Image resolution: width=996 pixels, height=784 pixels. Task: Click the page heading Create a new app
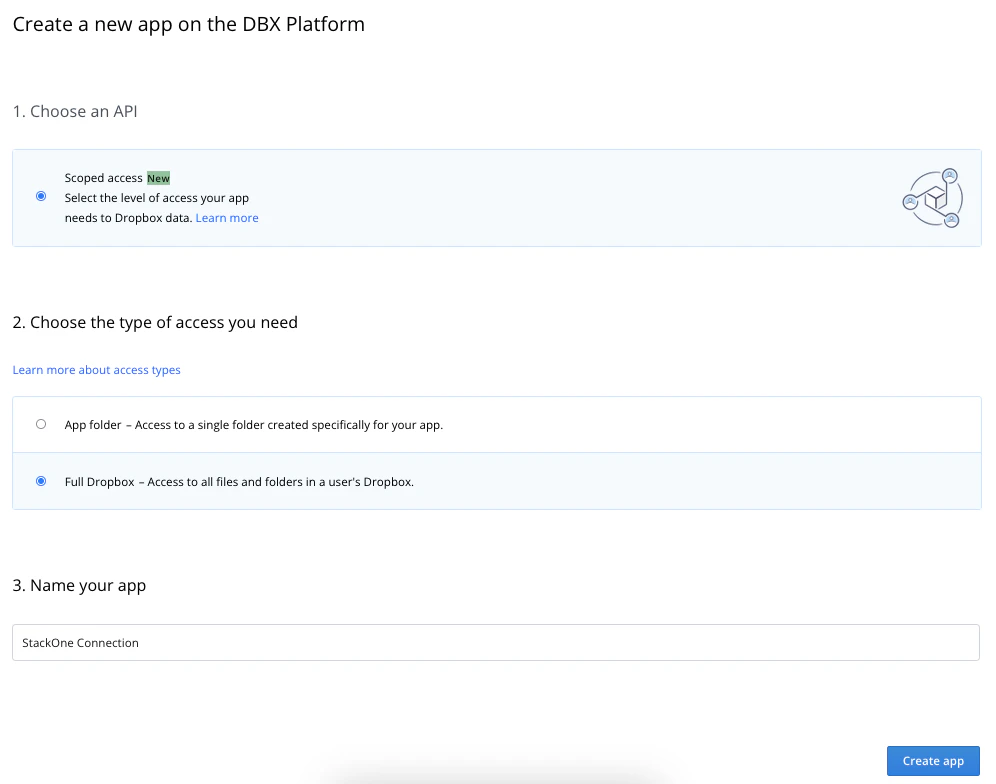pyautogui.click(x=188, y=24)
